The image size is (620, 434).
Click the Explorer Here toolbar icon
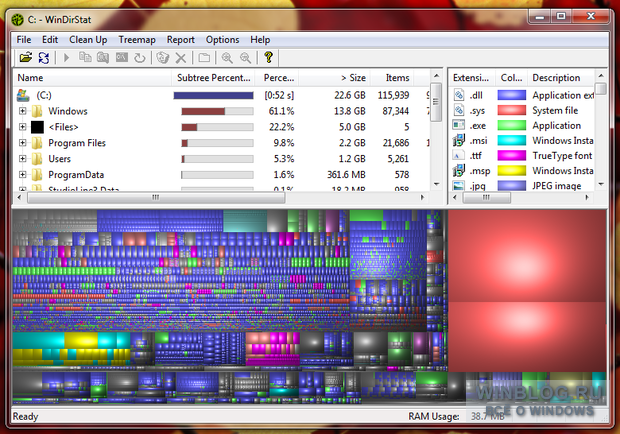[103, 58]
